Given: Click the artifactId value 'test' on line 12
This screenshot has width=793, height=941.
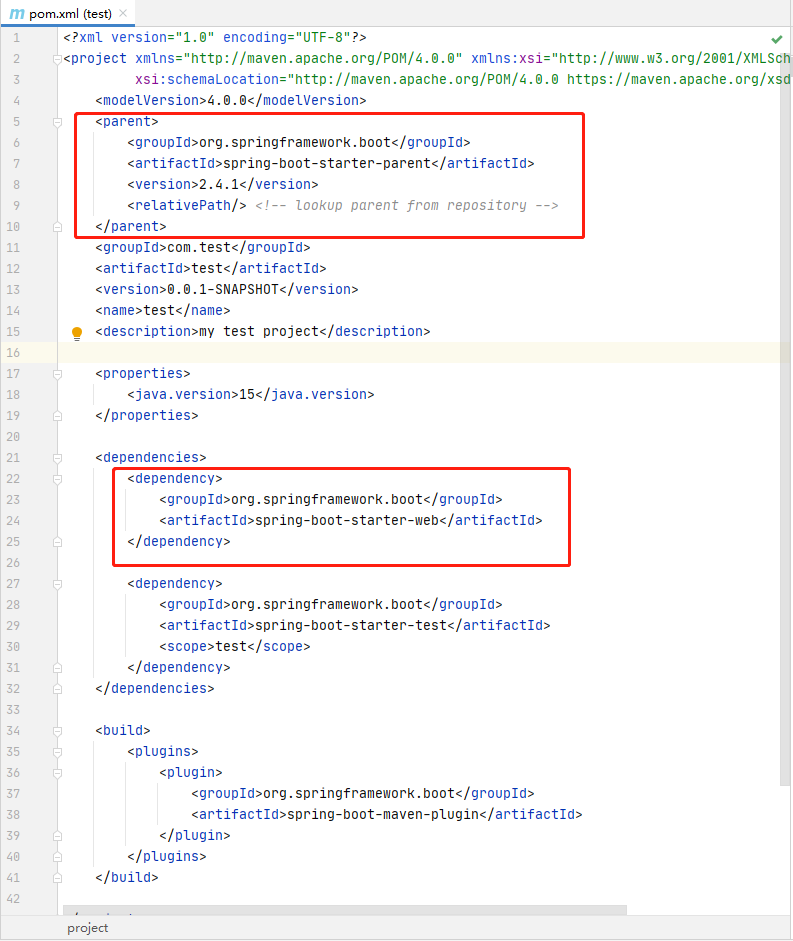Looking at the screenshot, I should coord(207,268).
